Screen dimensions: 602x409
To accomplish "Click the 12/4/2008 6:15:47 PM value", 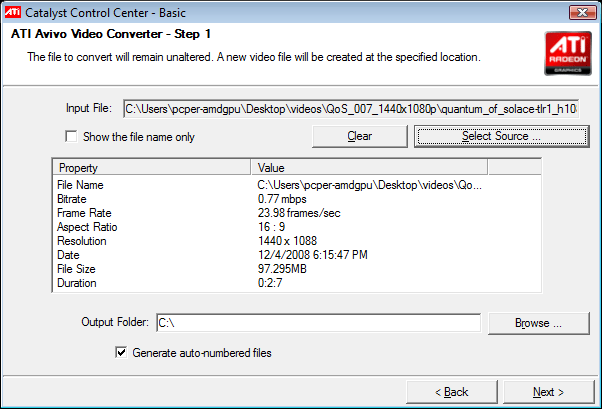I will (x=313, y=255).
